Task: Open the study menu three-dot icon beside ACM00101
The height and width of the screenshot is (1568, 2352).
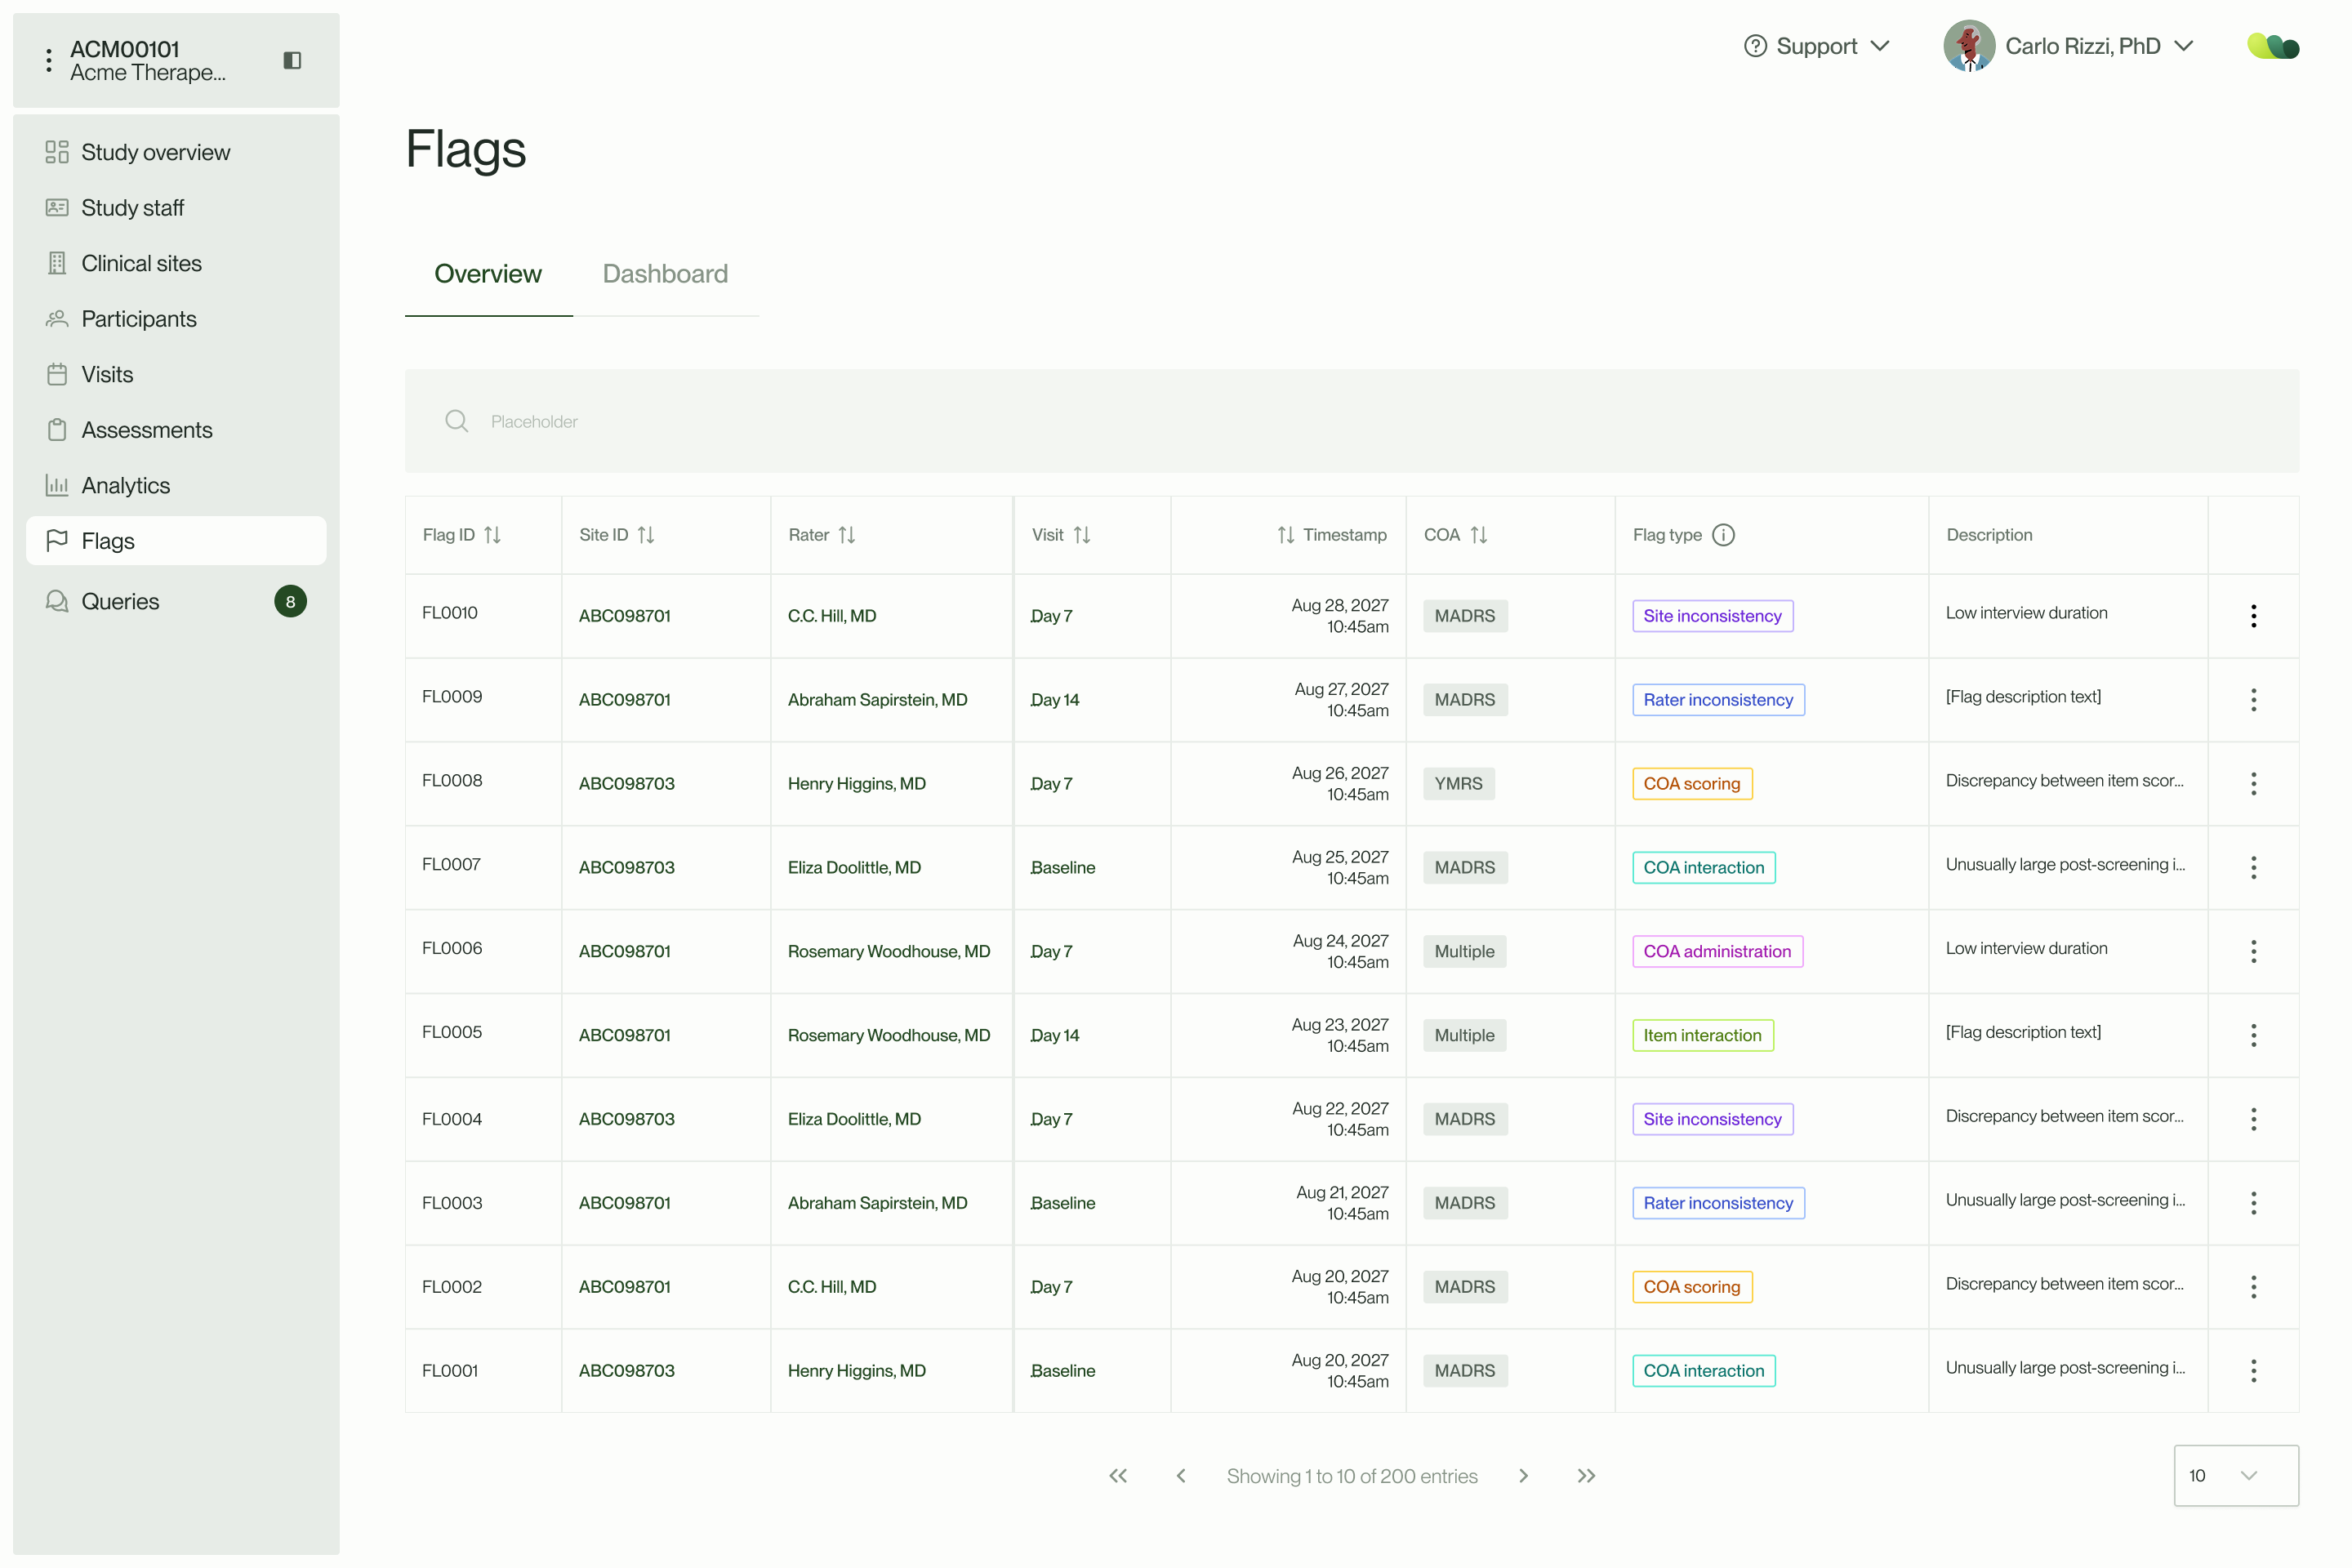Action: point(48,60)
